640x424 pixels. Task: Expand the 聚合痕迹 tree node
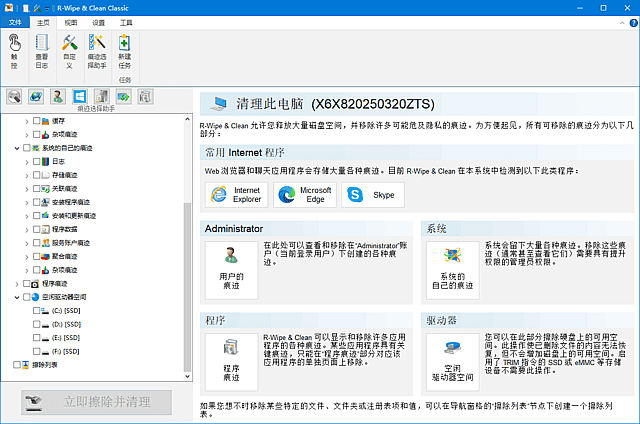(27, 257)
